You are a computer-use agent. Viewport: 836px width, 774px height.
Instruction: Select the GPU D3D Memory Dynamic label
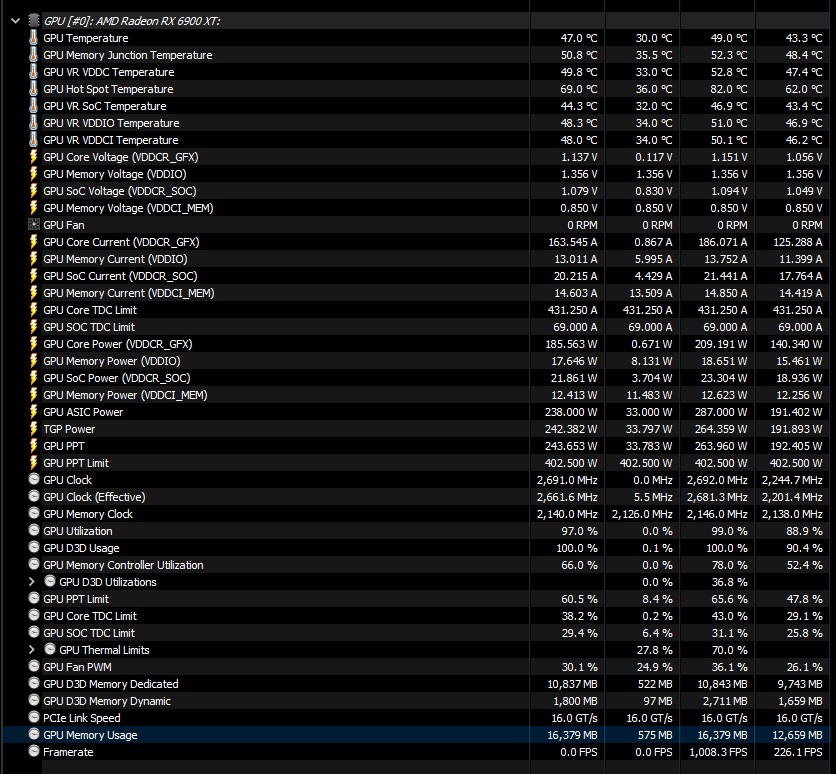(107, 701)
